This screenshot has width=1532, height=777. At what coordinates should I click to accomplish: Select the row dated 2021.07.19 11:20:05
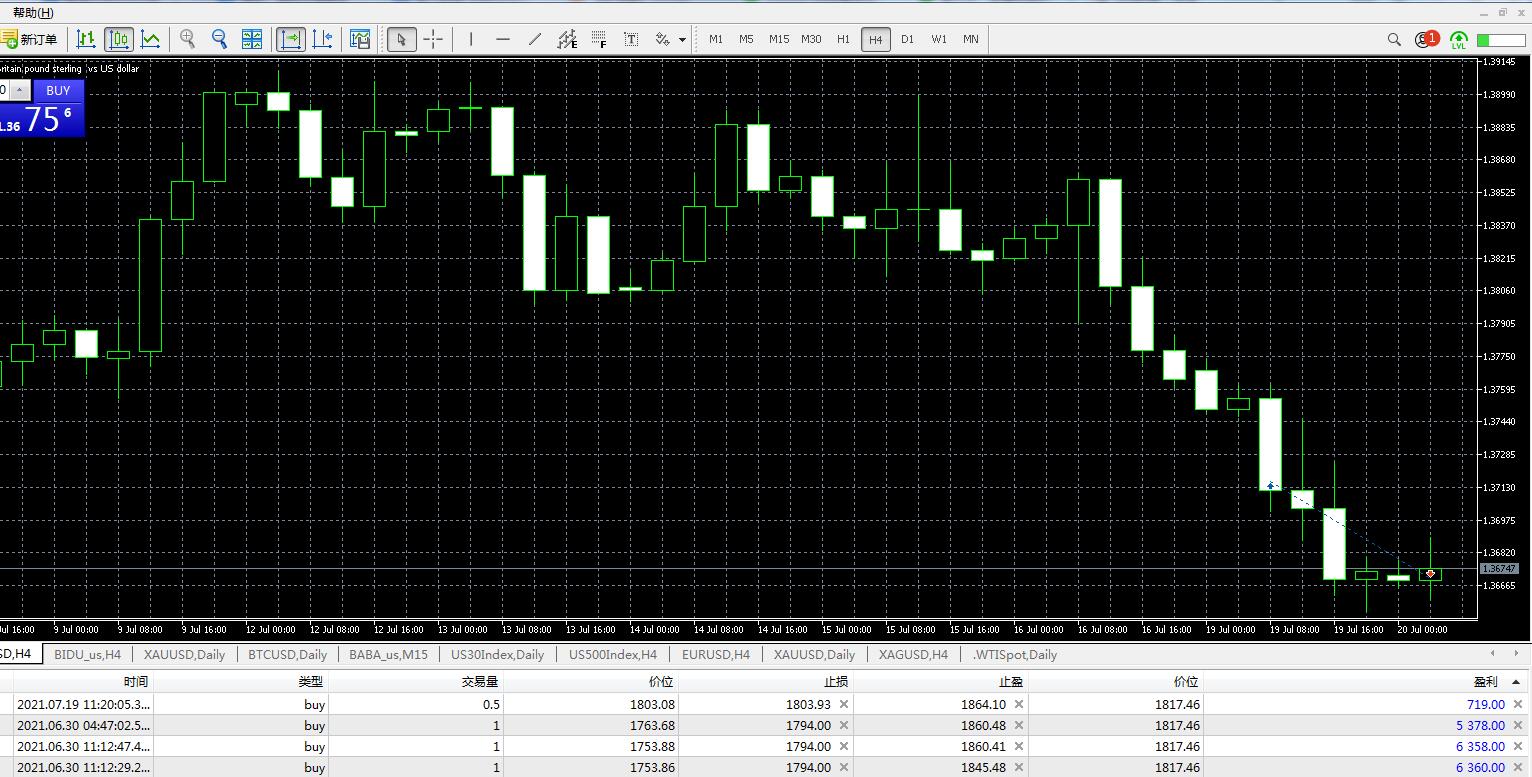pyautogui.click(x=765, y=704)
